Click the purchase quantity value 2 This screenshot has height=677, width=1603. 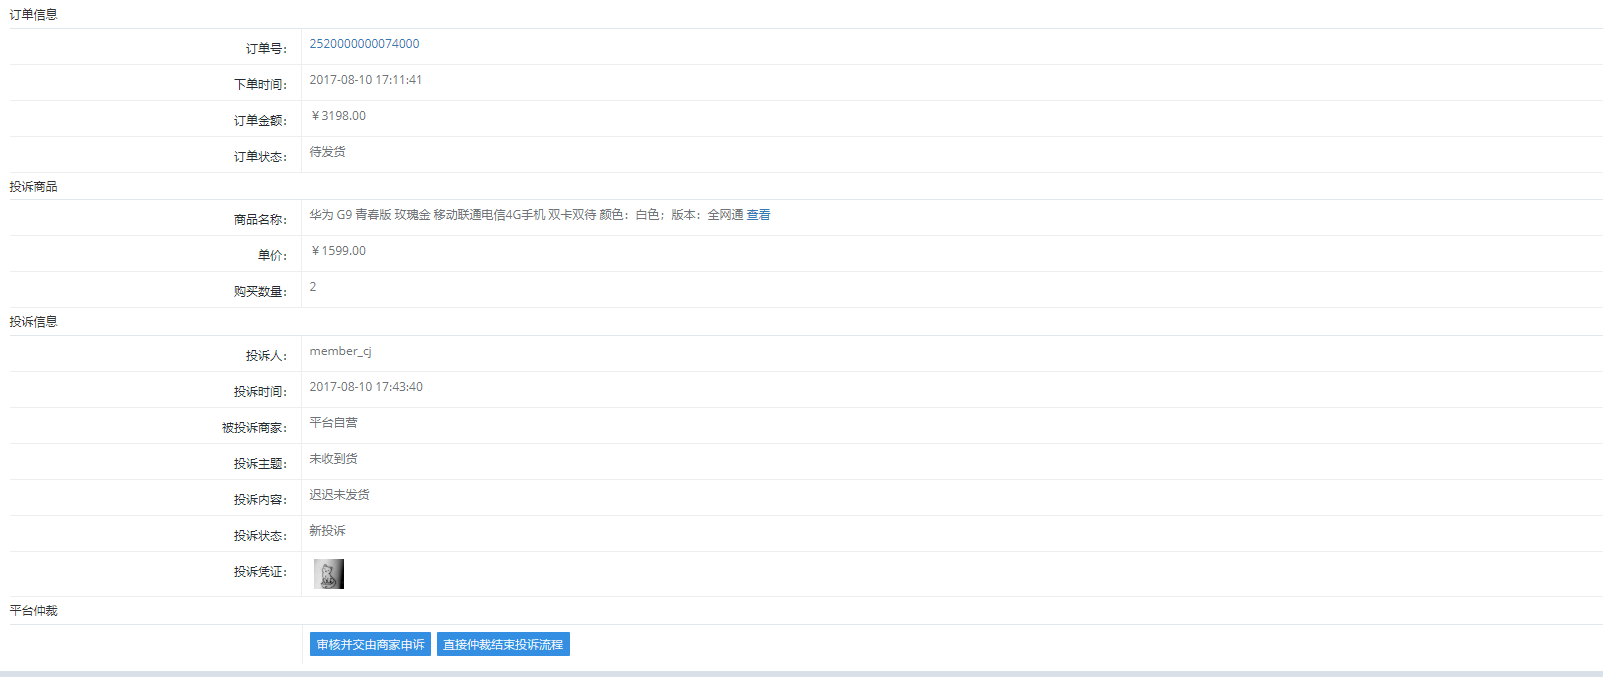click(313, 287)
